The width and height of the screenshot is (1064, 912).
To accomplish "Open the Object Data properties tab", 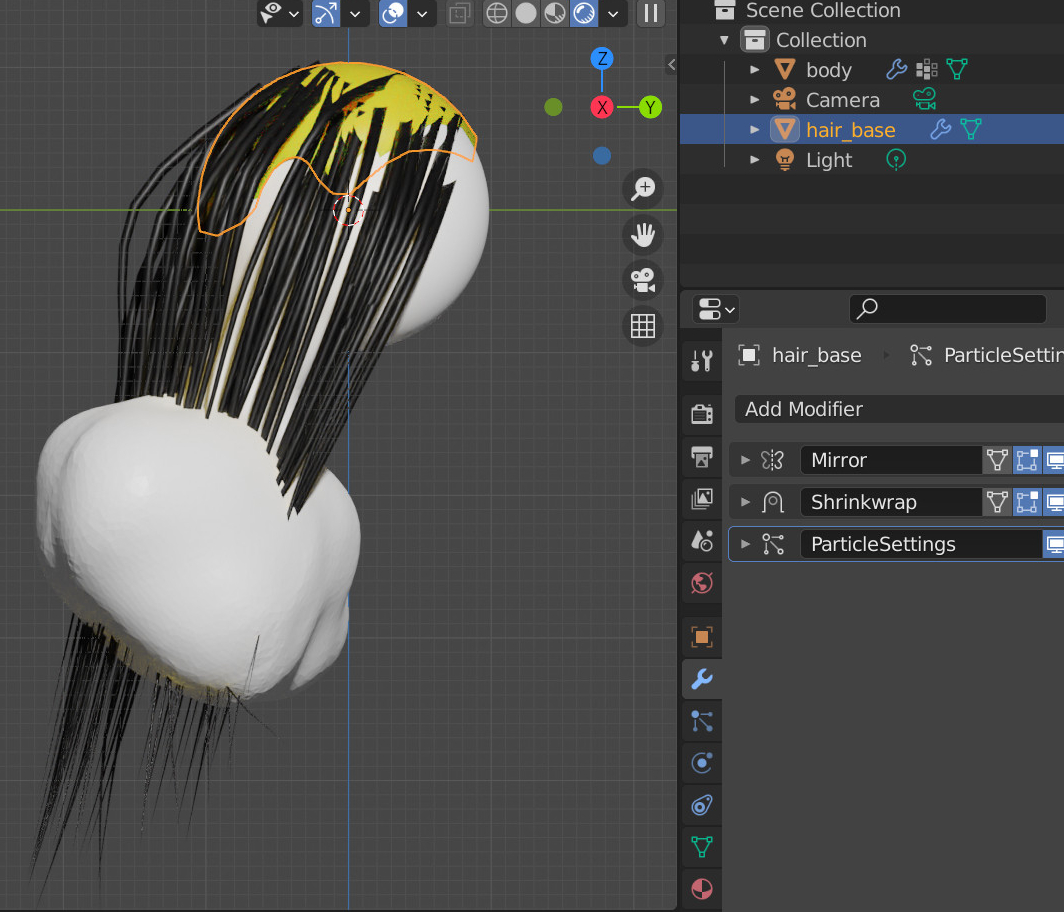I will coord(702,847).
